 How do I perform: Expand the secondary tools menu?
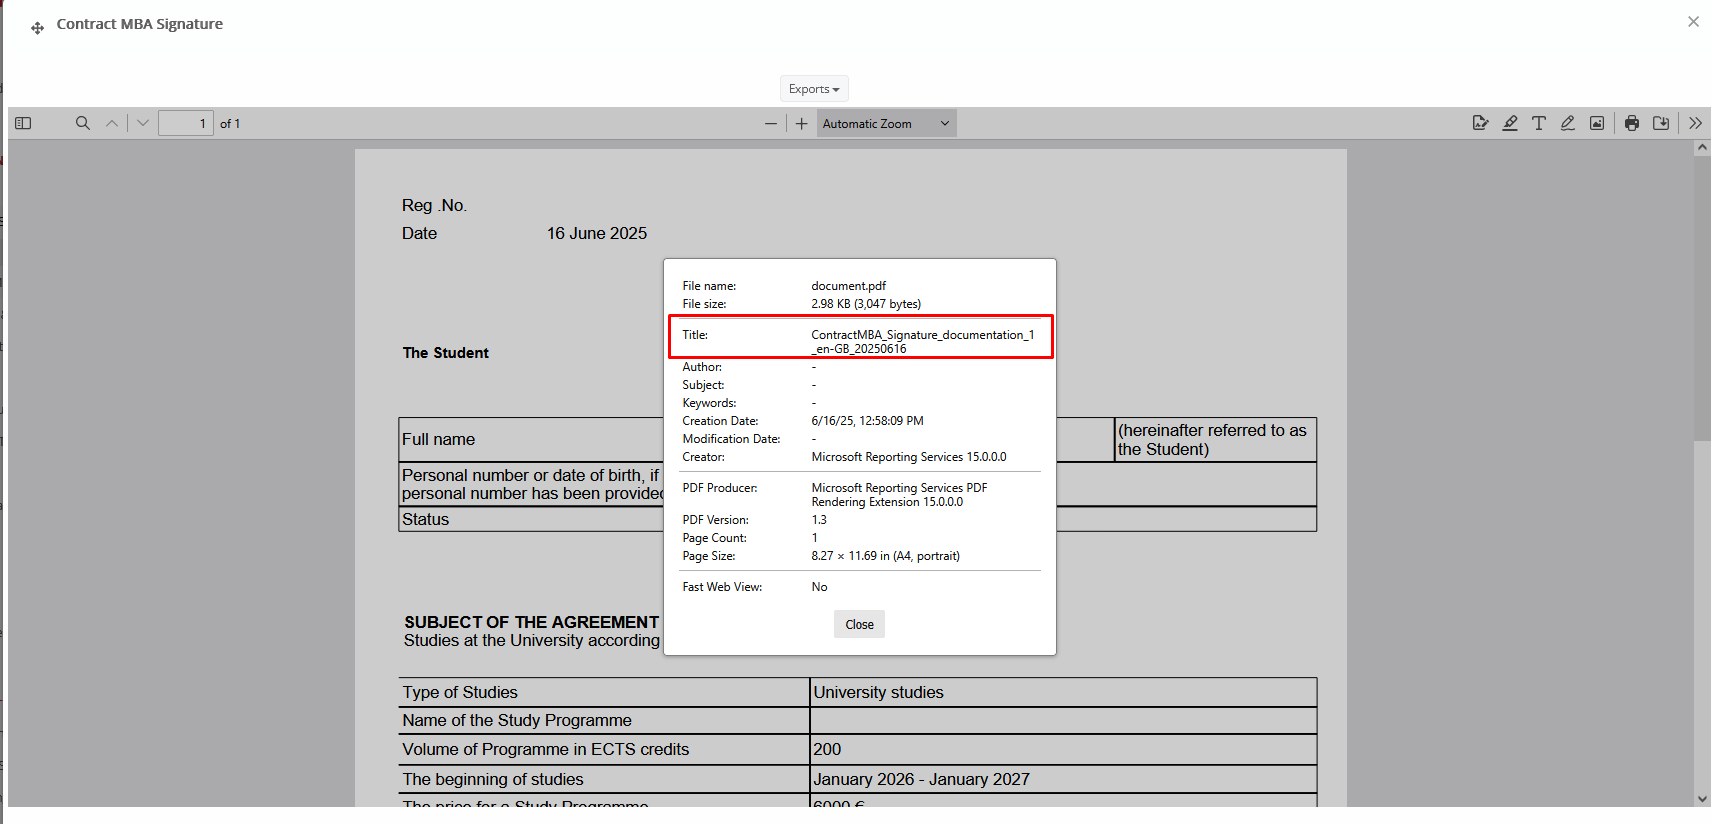[x=1695, y=123]
